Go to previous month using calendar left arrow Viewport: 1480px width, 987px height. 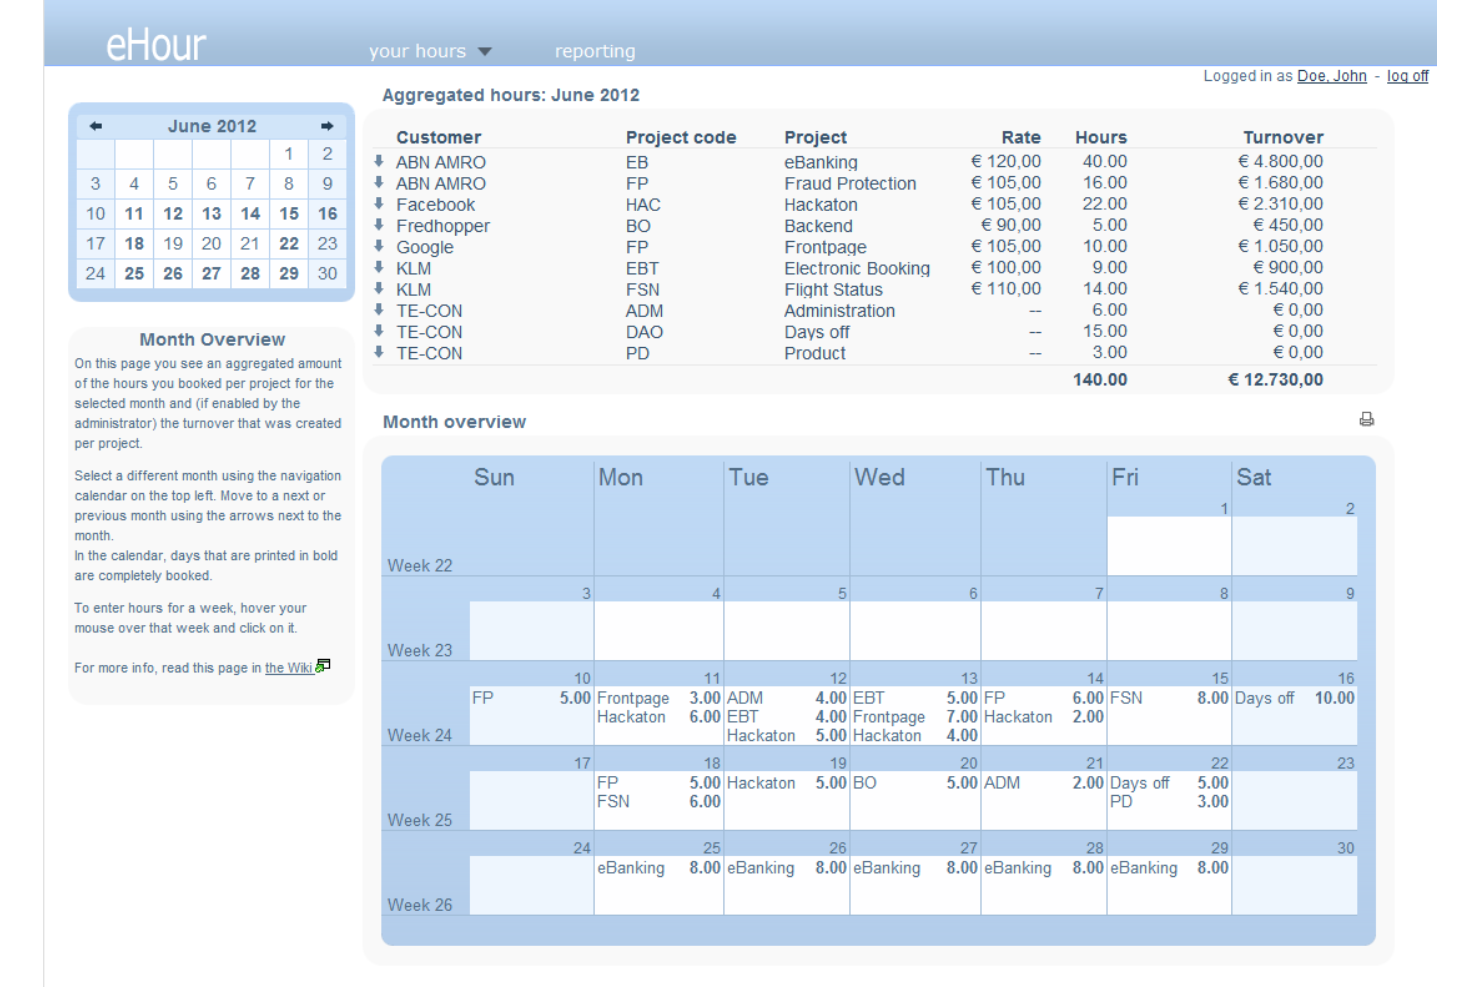coord(95,125)
